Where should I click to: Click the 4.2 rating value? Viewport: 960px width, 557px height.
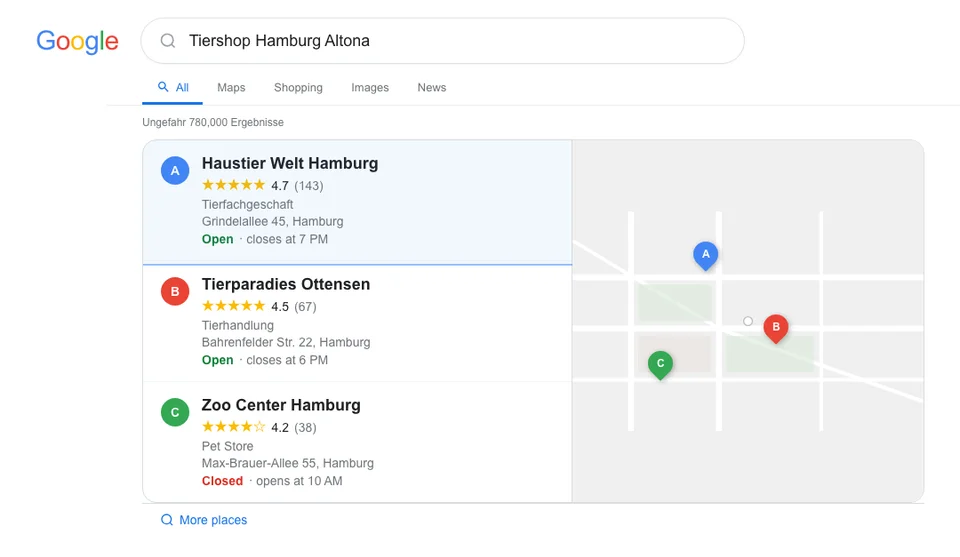coord(280,427)
